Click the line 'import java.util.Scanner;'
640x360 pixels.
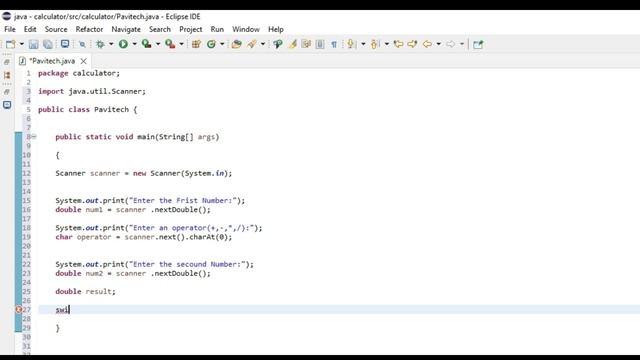coord(92,91)
